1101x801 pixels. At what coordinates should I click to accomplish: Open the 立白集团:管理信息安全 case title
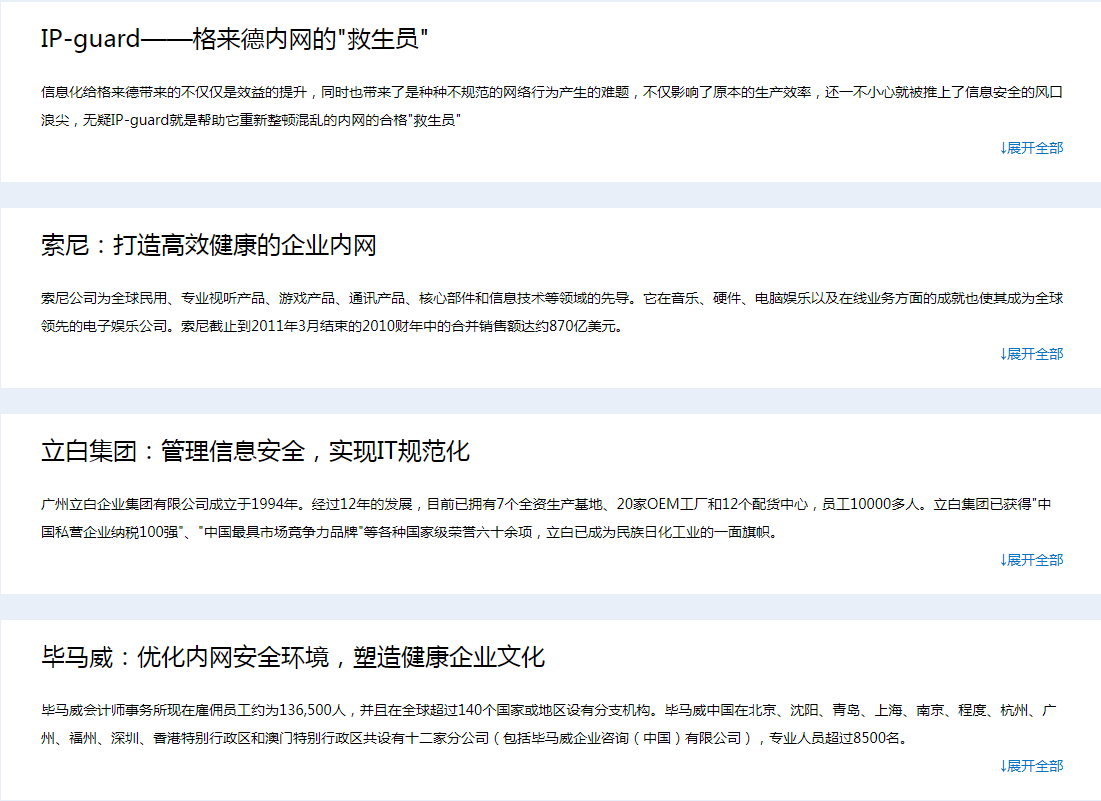[x=255, y=452]
